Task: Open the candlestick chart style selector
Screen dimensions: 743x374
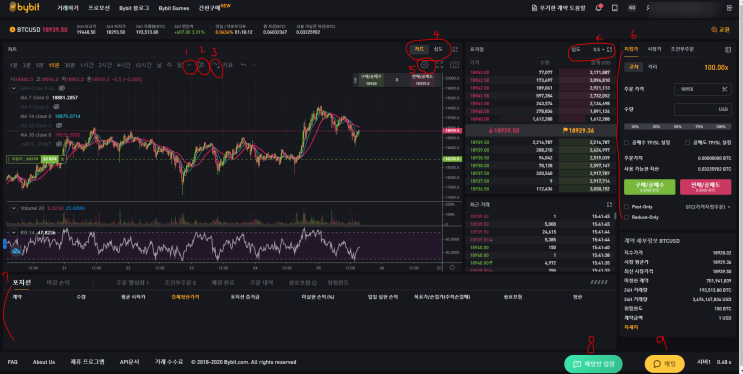Action: click(201, 65)
